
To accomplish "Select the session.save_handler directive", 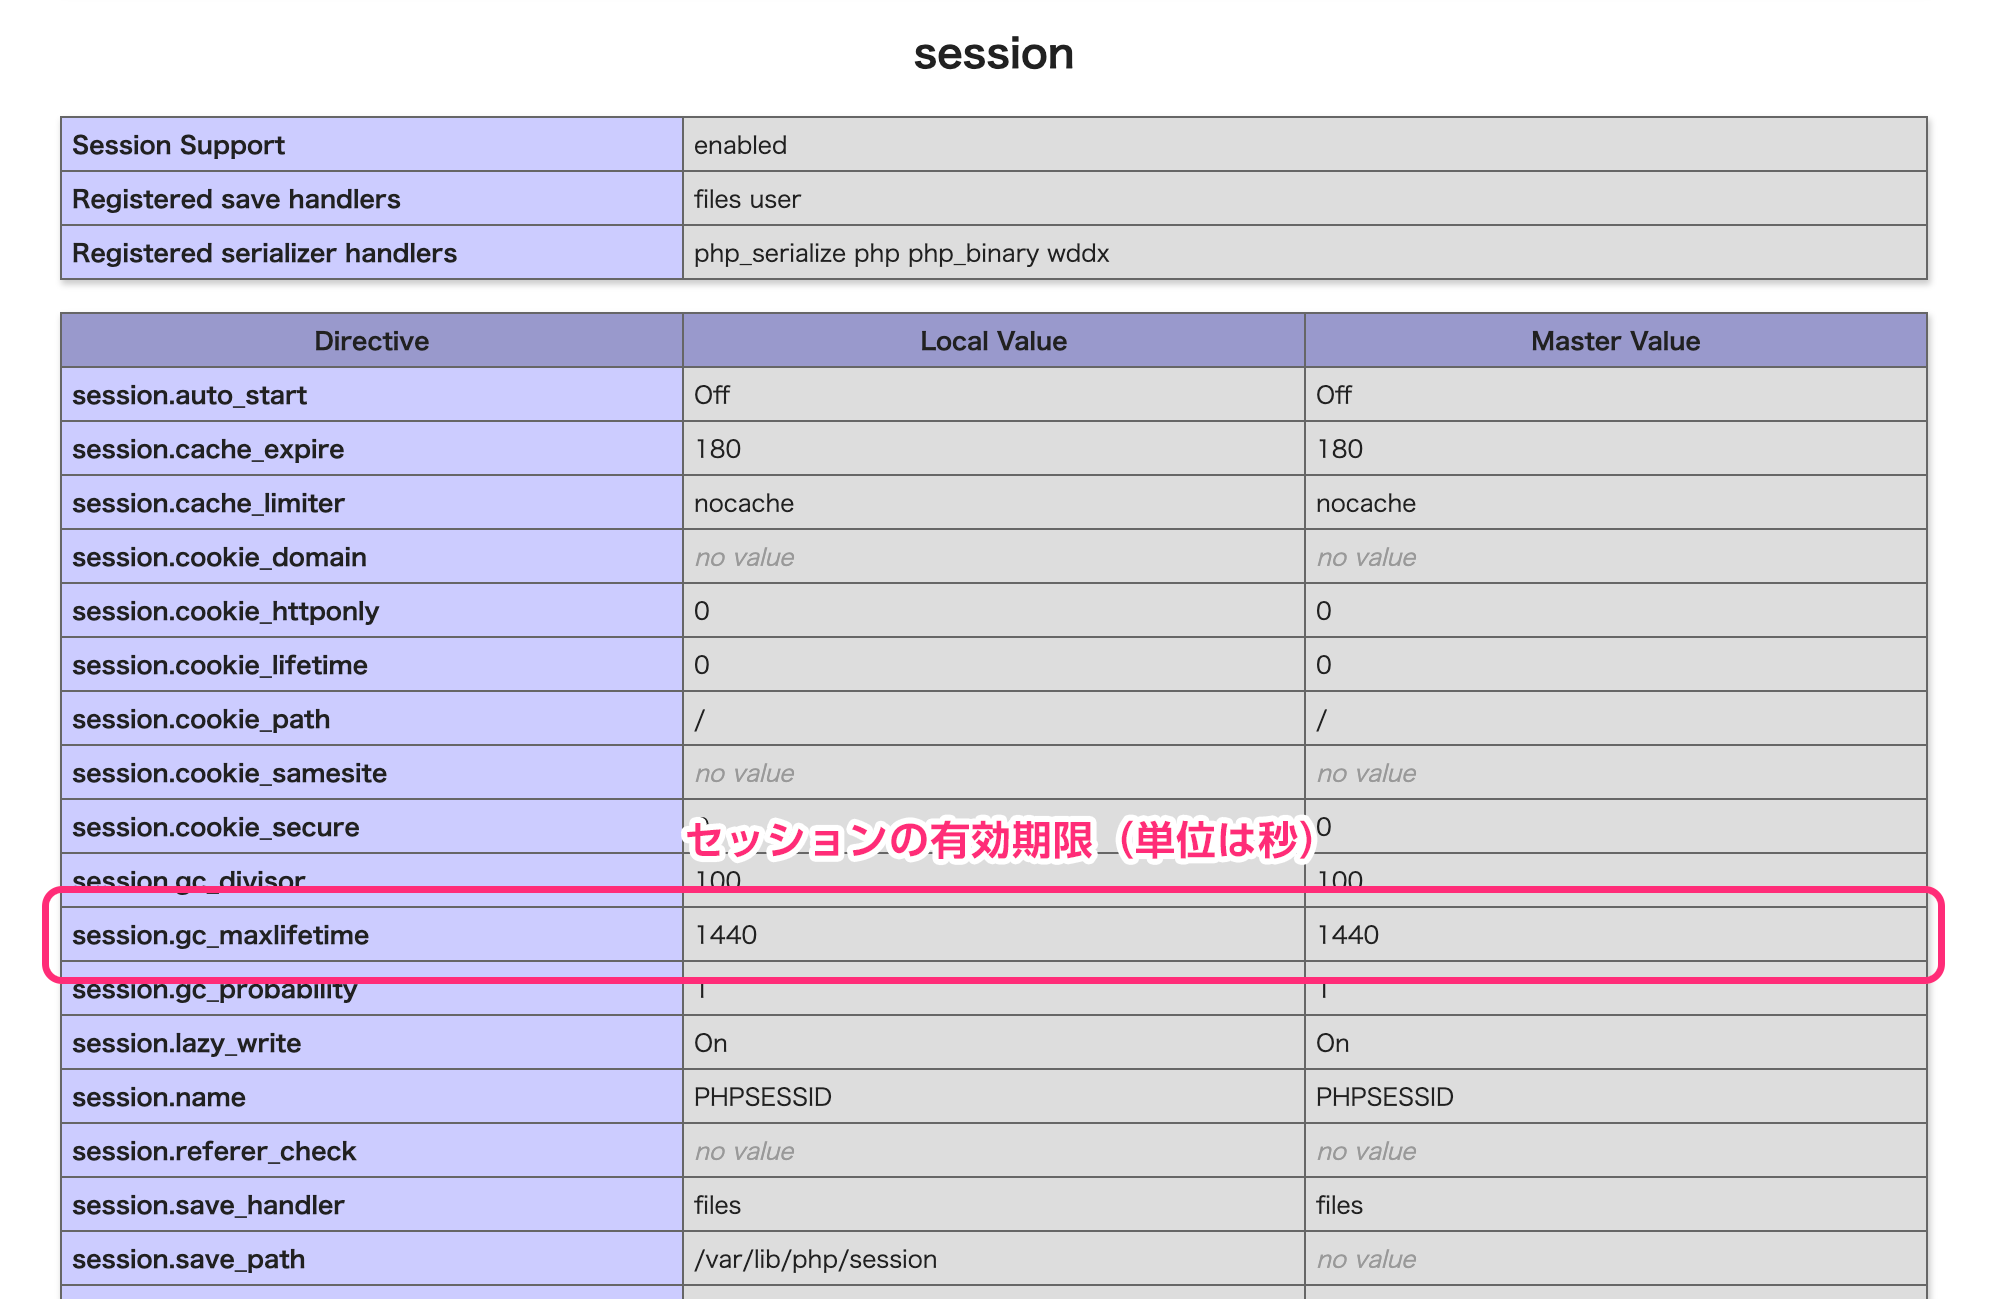I will pyautogui.click(x=208, y=1205).
